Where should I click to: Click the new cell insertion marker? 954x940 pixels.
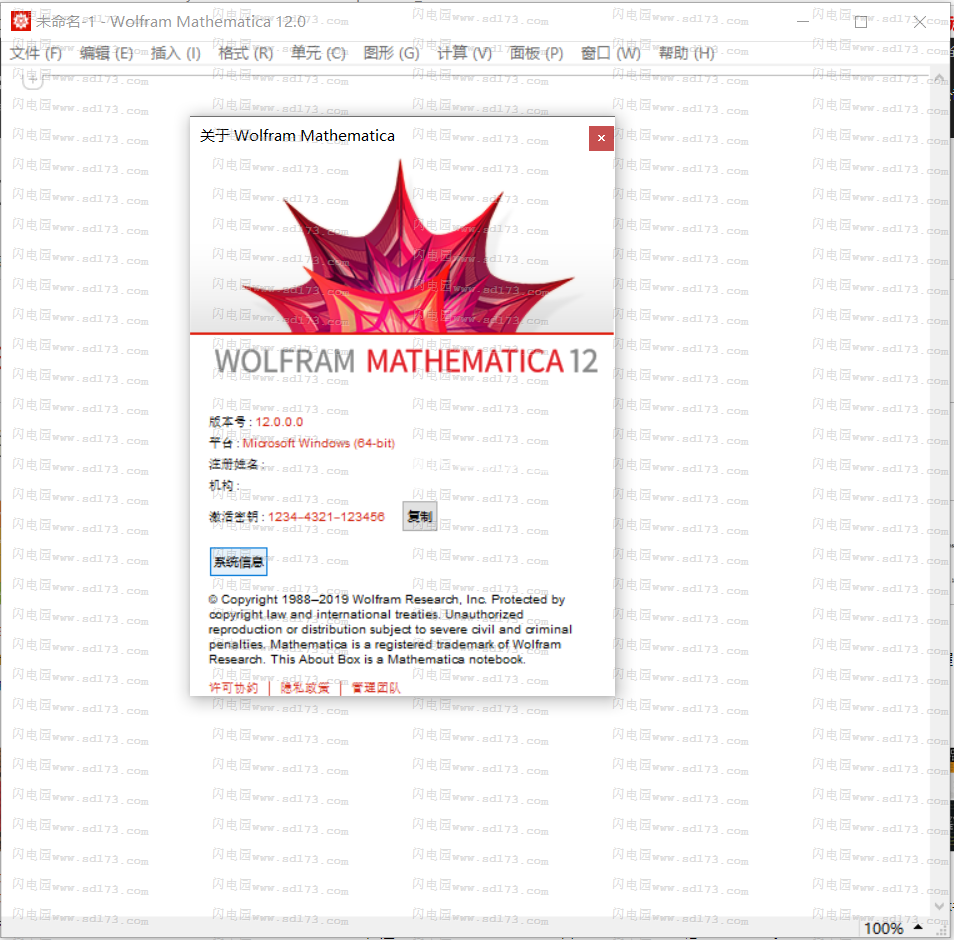coord(33,80)
